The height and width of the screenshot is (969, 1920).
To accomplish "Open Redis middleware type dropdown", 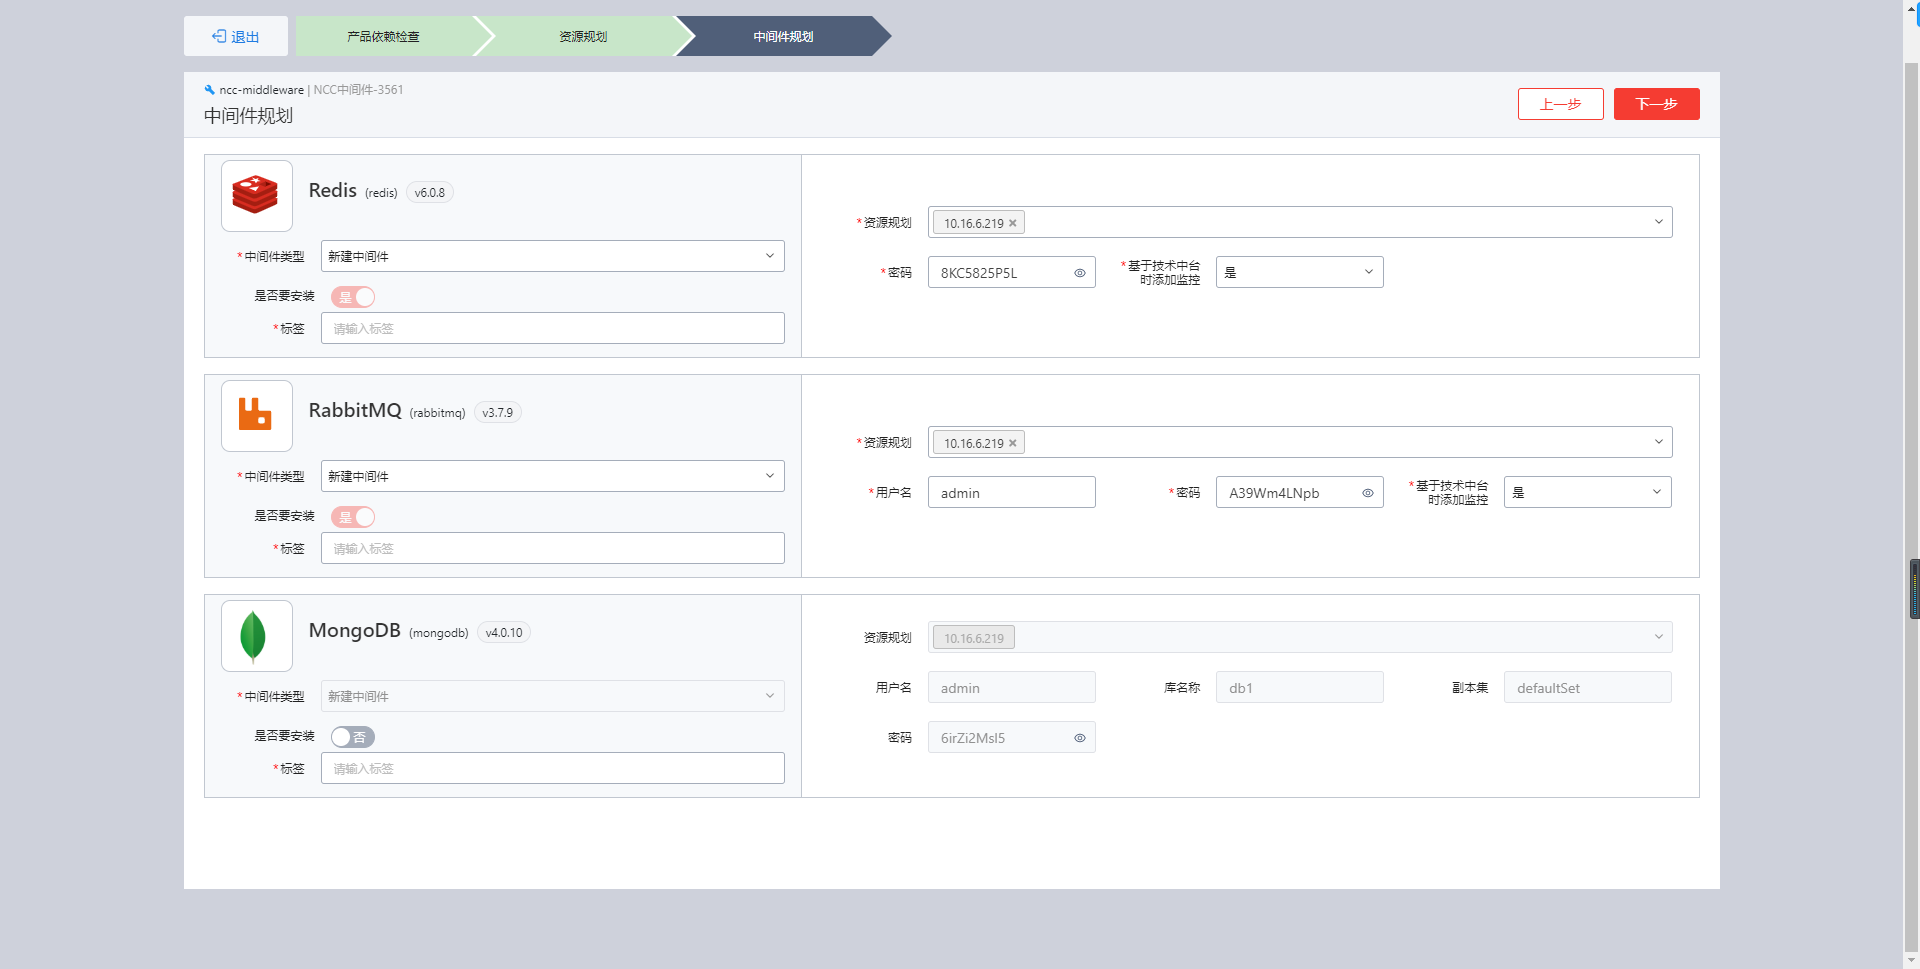I will tap(552, 256).
